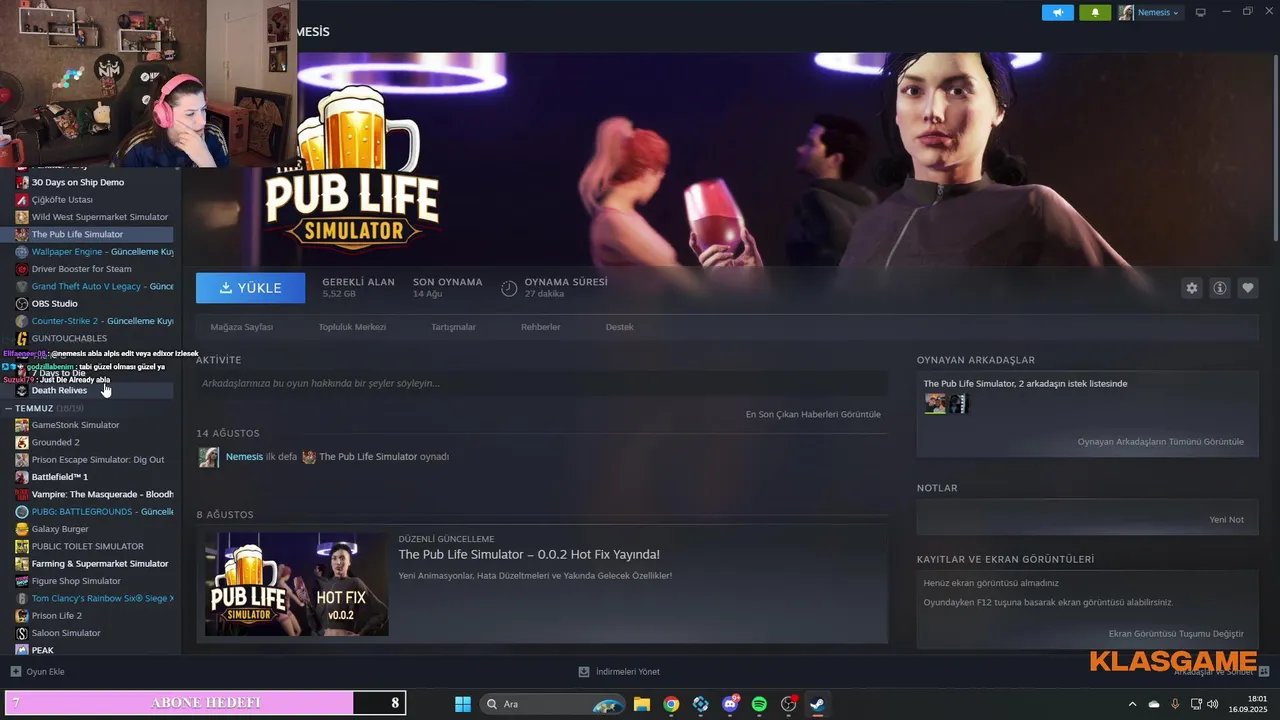Select PUBLIC TOILET SIMULATOR icon
Viewport: 1280px width, 720px height.
tap(22, 546)
